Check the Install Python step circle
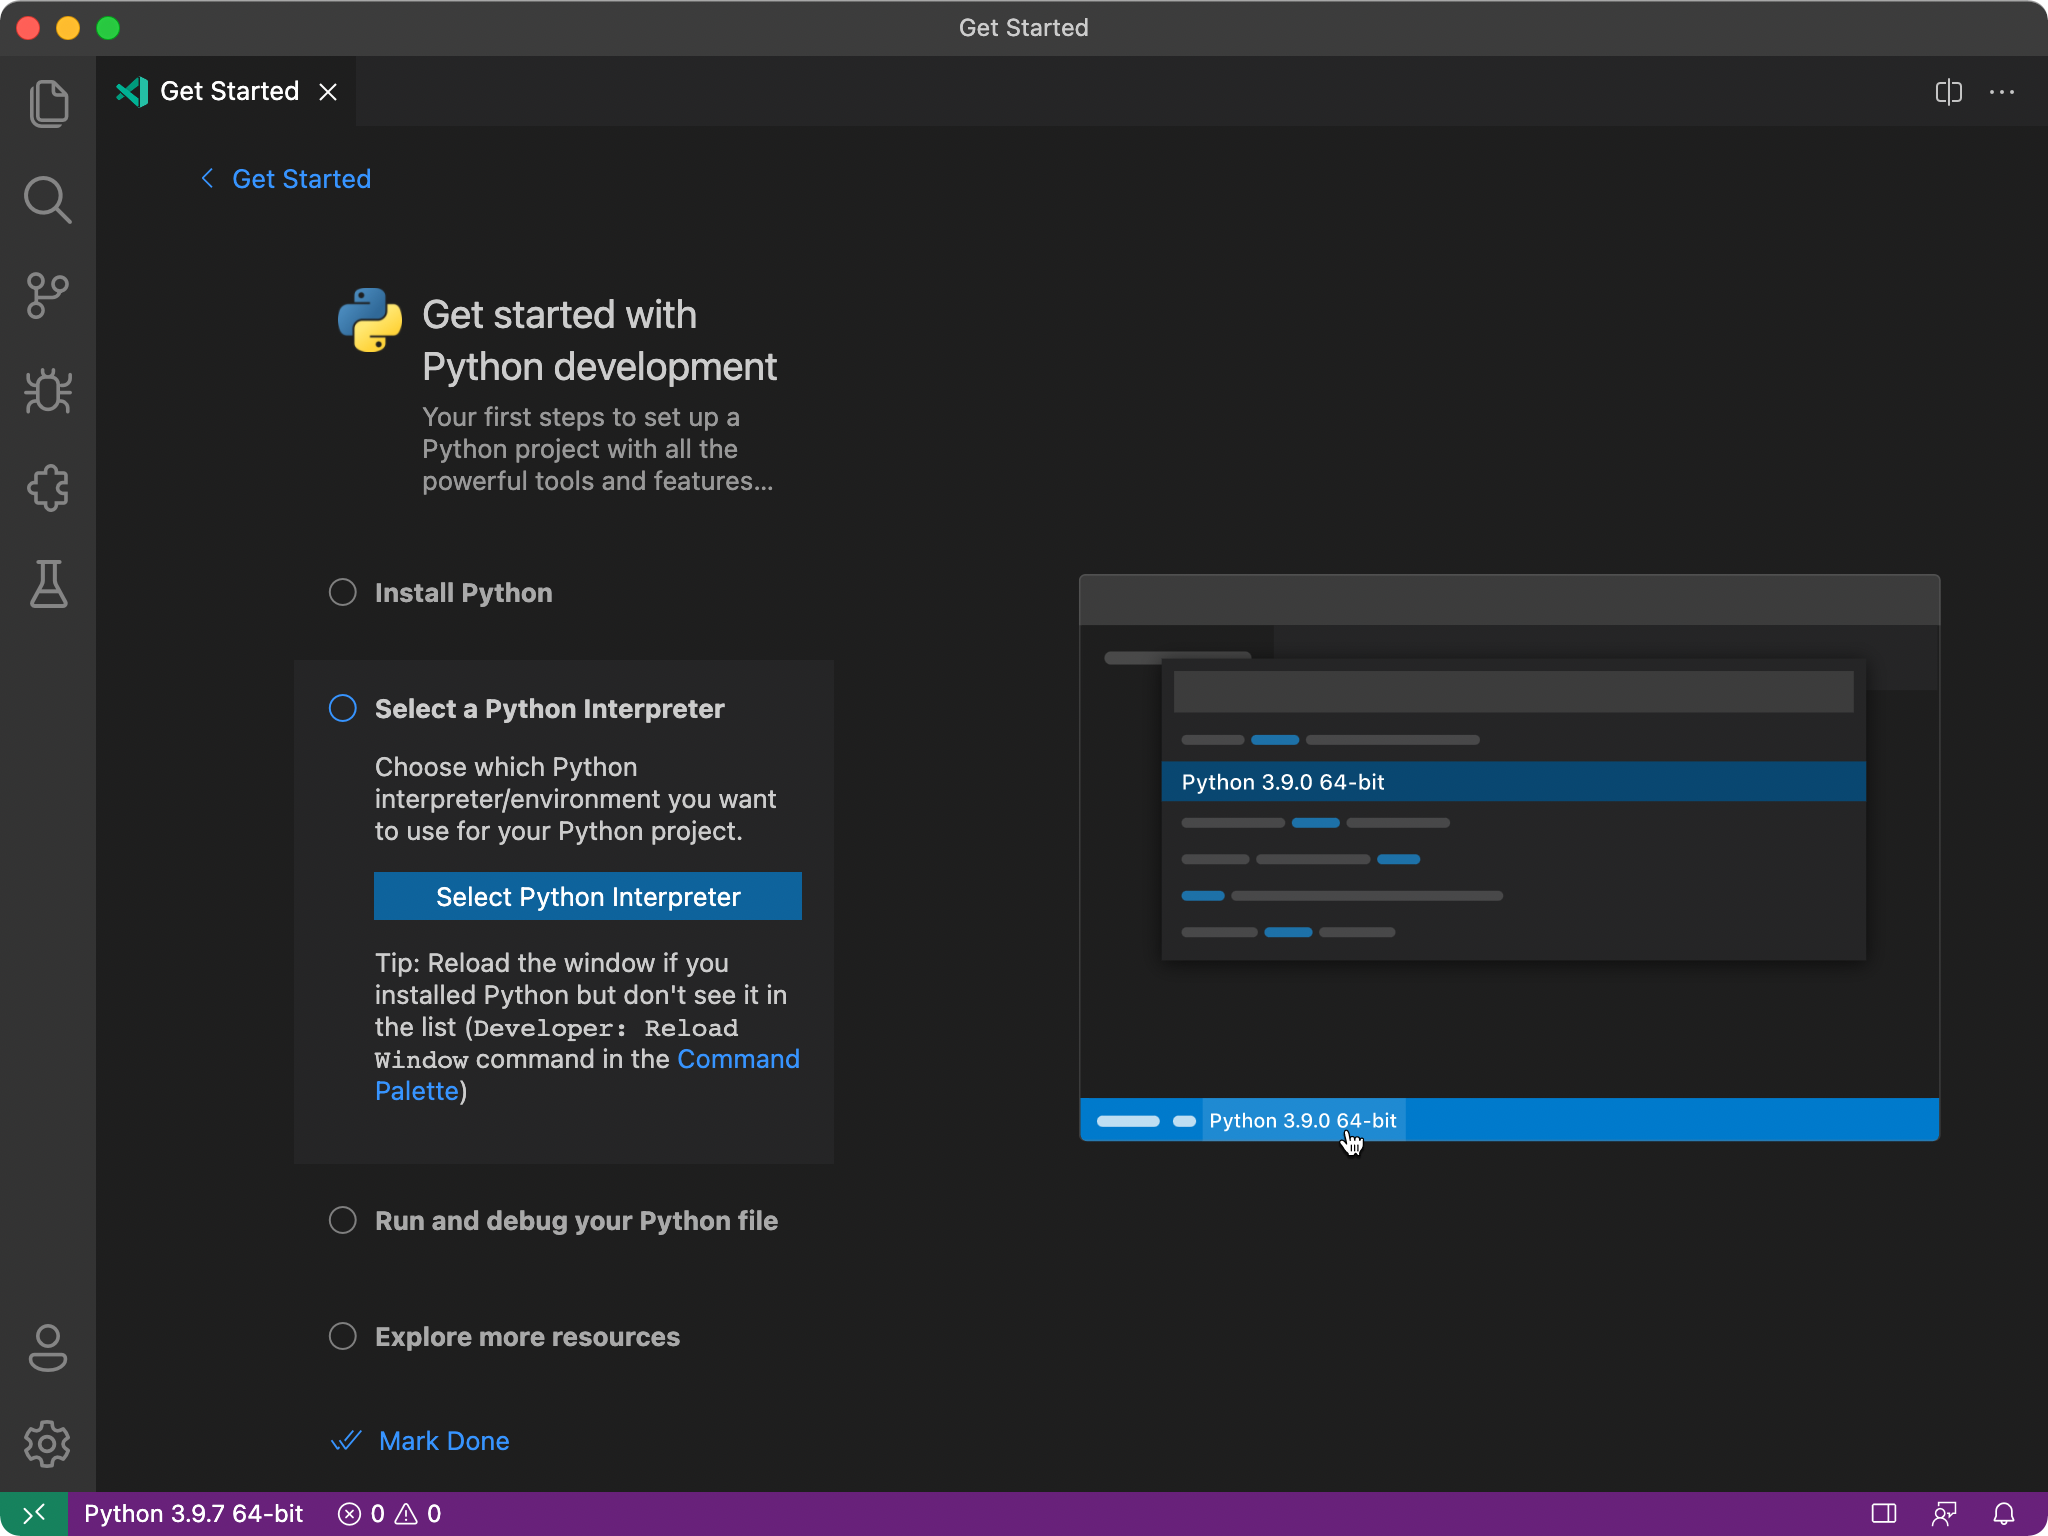Viewport: 2048px width, 1536px height. [x=343, y=592]
